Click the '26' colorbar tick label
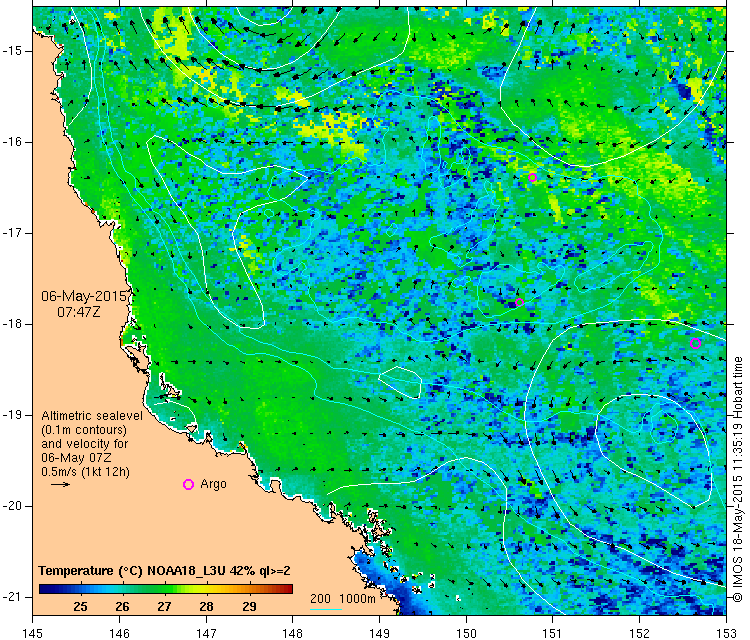Image resolution: width=750 pixels, height=640 pixels. tap(122, 607)
